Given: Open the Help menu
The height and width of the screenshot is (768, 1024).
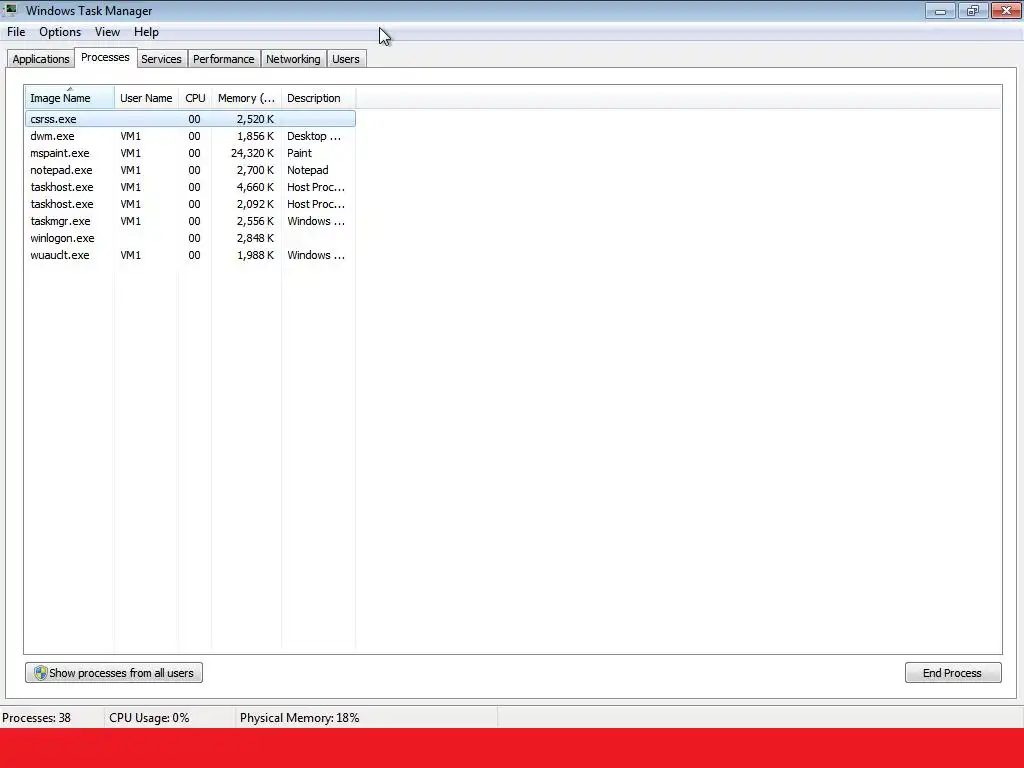Looking at the screenshot, I should 146,32.
